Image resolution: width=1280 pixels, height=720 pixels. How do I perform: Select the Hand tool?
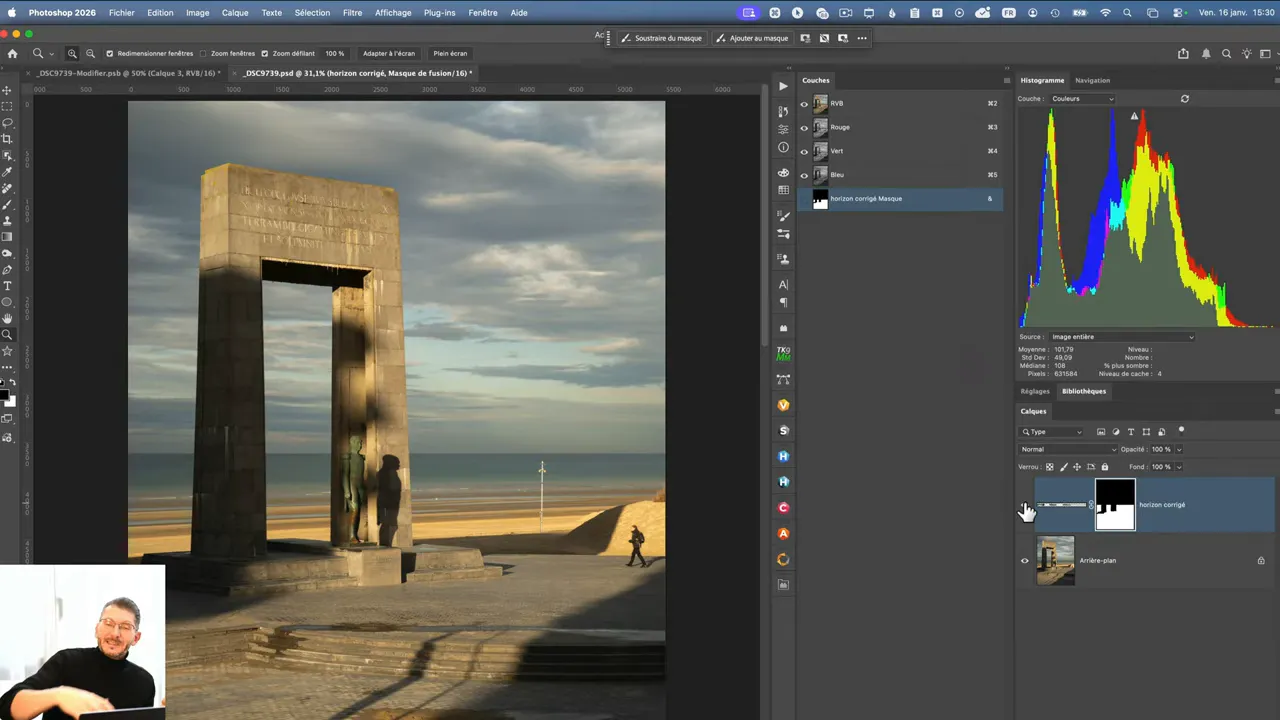[x=7, y=318]
